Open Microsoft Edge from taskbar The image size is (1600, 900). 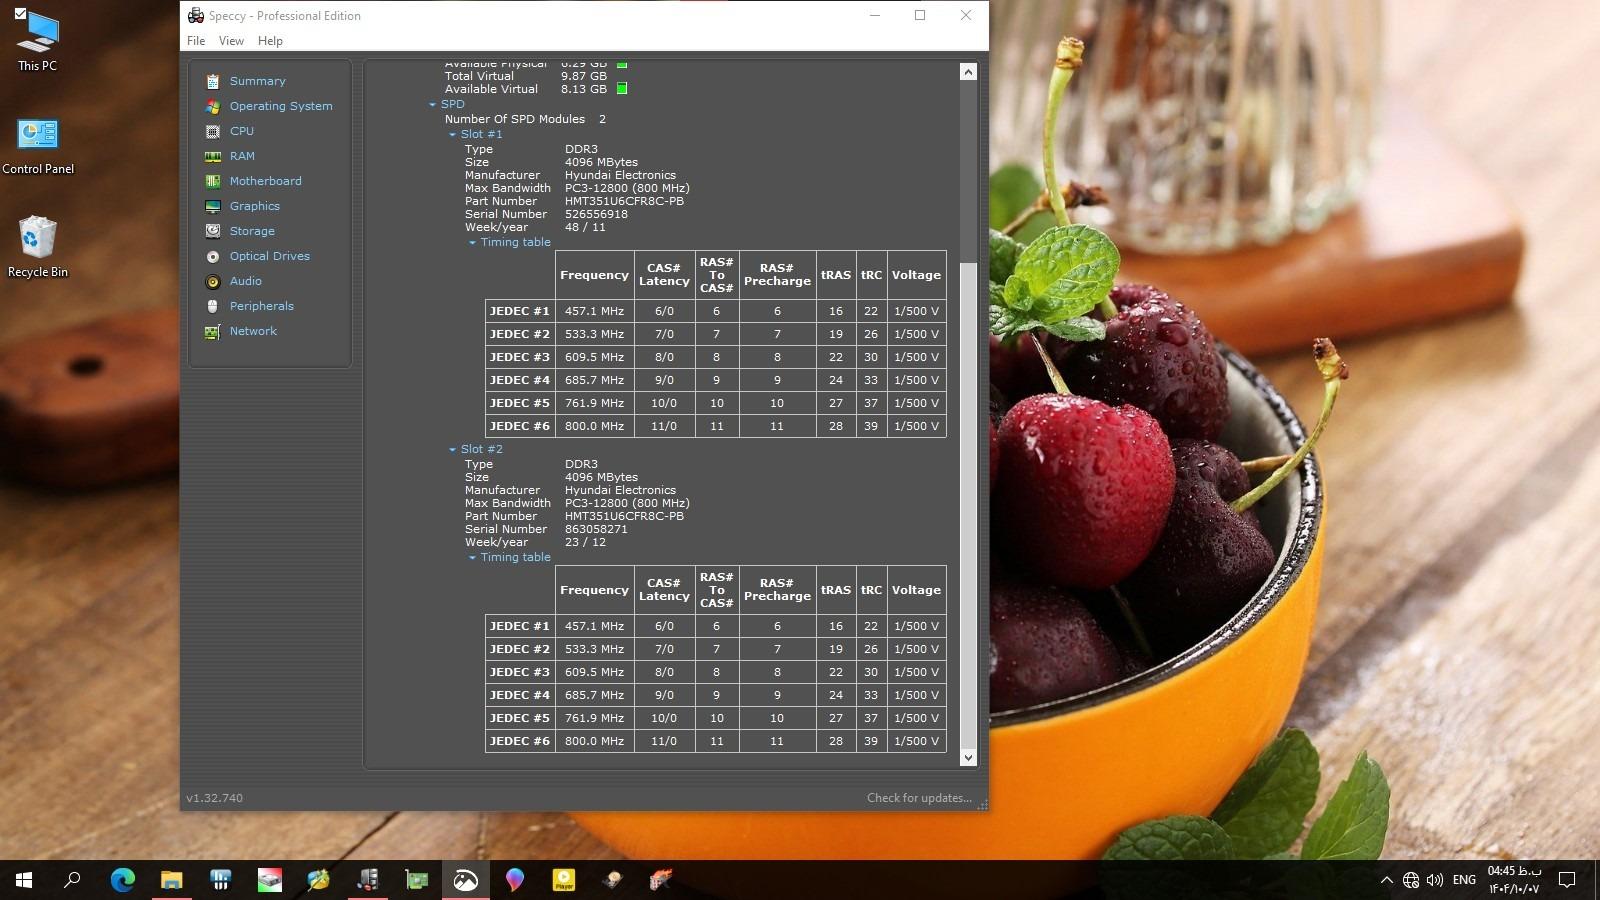(123, 880)
